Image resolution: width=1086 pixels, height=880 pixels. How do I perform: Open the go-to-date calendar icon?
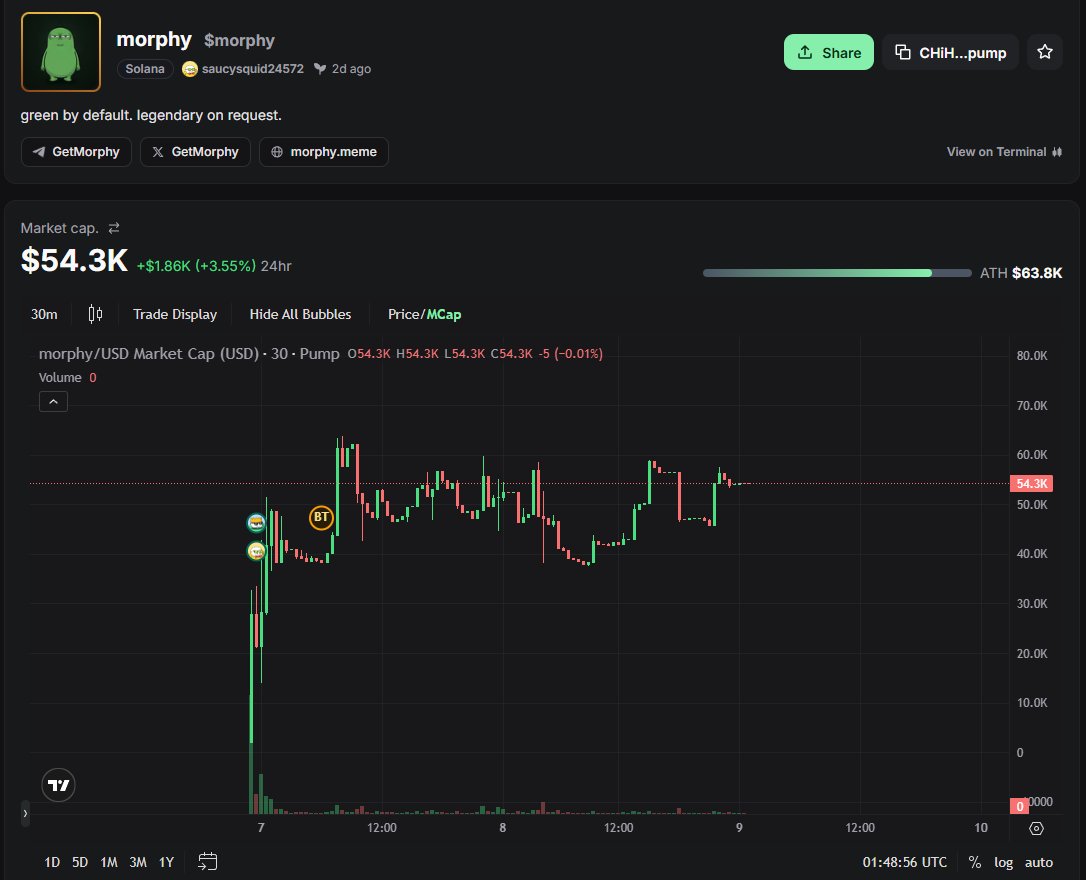point(208,862)
